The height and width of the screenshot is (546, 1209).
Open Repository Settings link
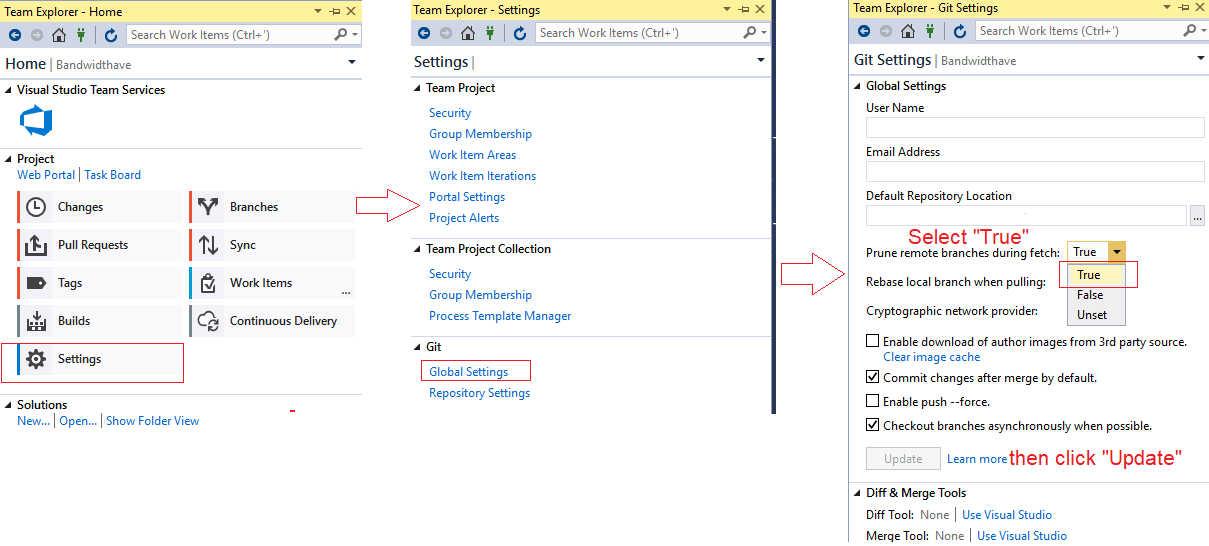tap(480, 393)
